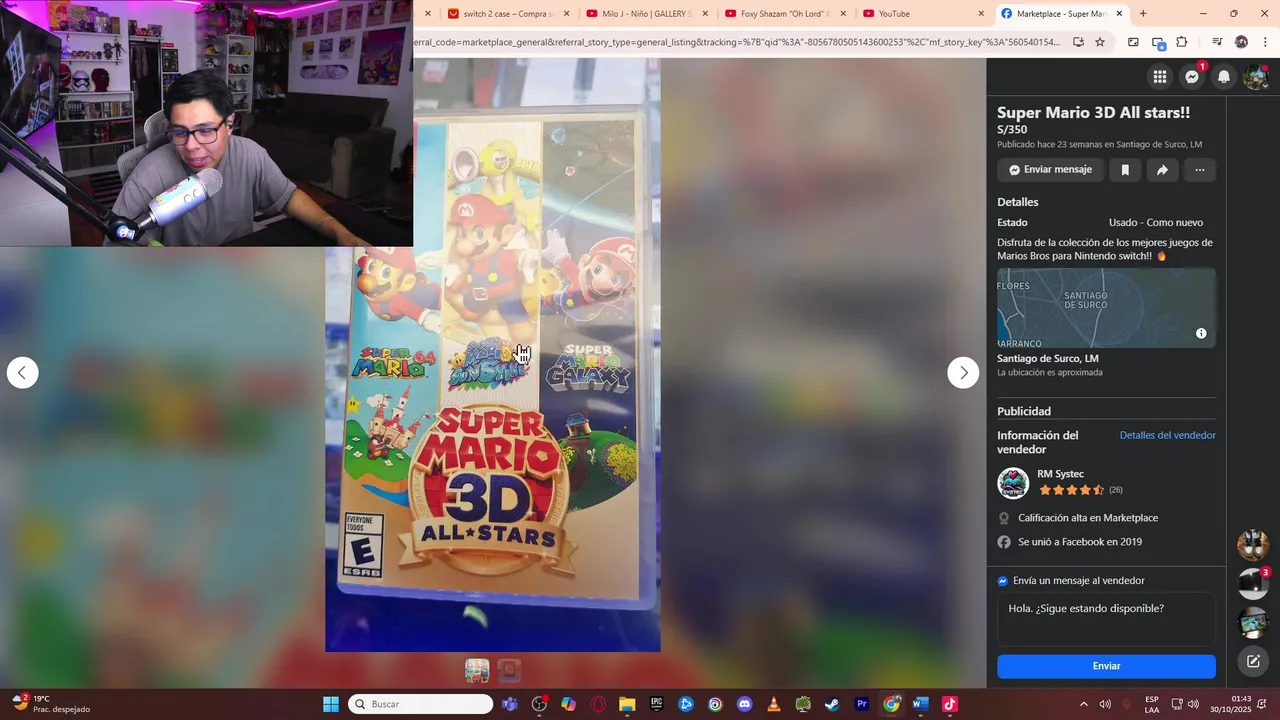
Task: Open more options for this listing
Action: pos(1200,170)
